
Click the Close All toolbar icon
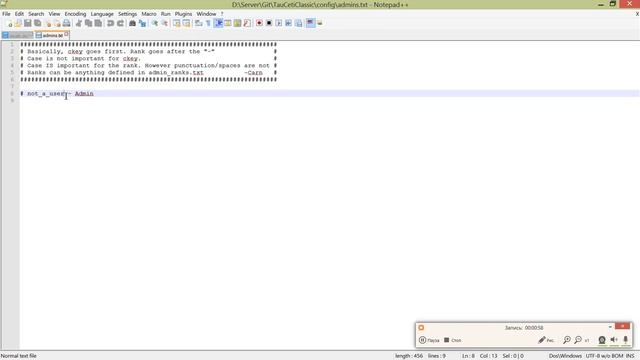pyautogui.click(x=57, y=23)
